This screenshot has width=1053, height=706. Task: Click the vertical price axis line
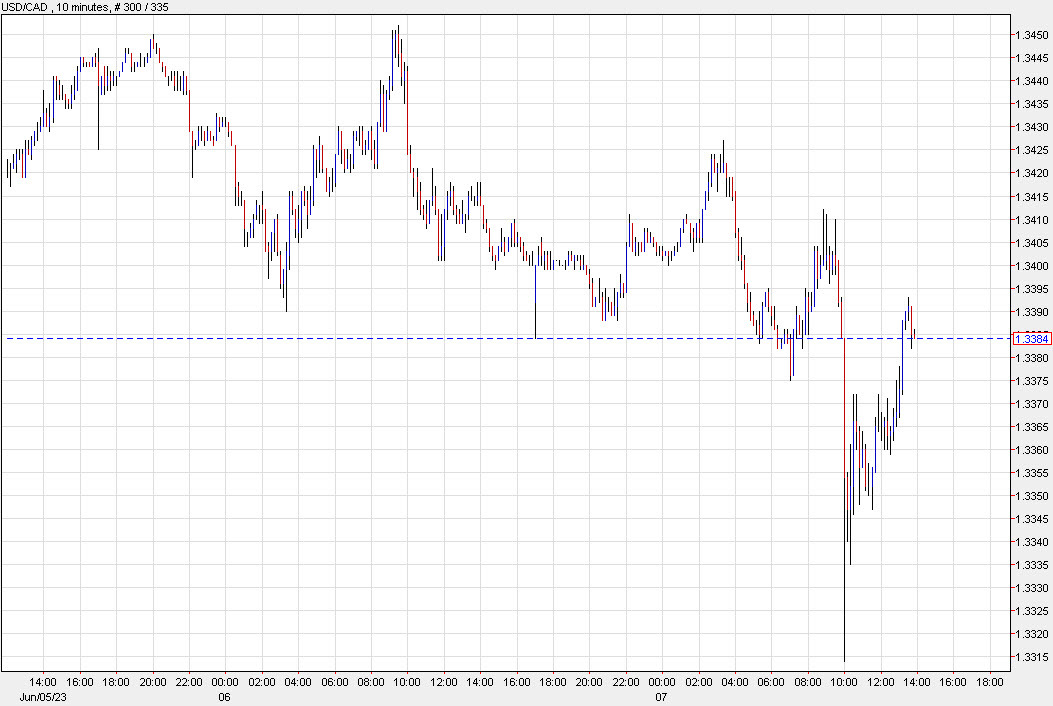click(x=1012, y=350)
